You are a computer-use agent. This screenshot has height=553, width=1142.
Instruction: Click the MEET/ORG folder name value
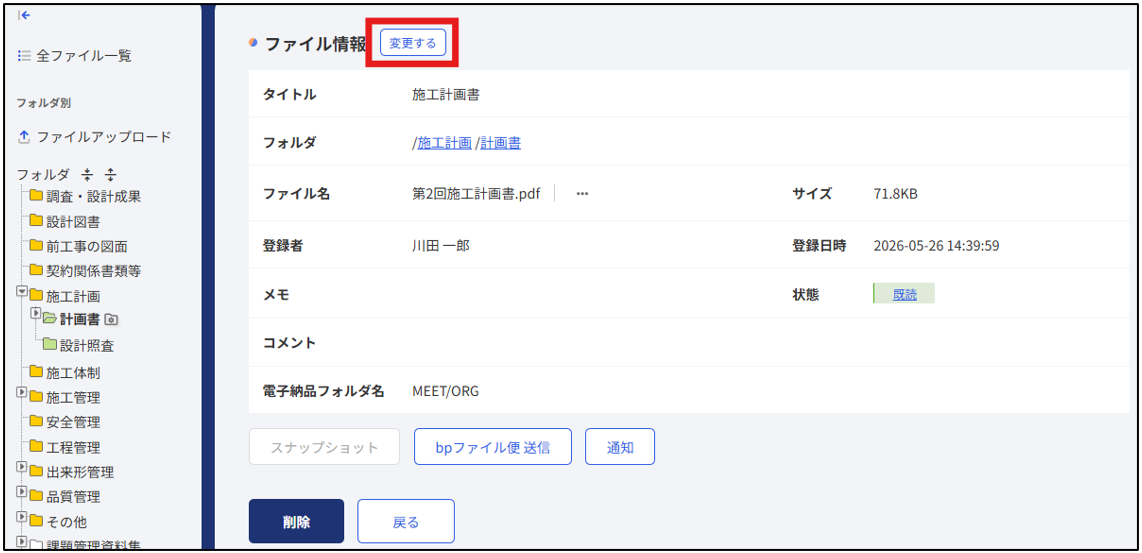(446, 391)
